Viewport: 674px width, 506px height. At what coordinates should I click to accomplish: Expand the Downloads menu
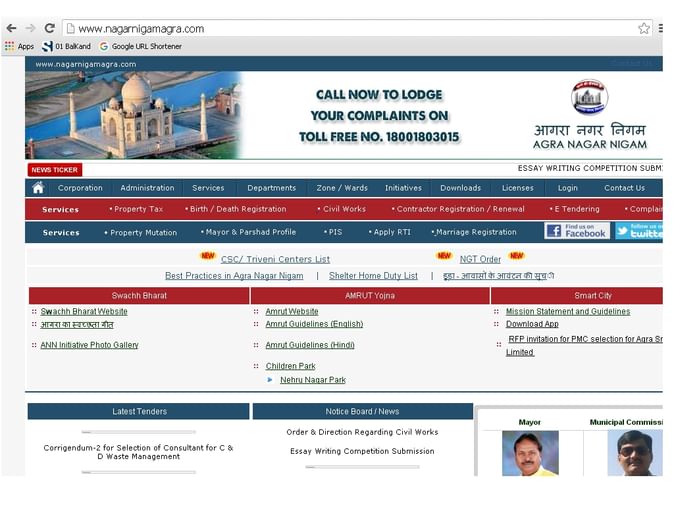460,188
